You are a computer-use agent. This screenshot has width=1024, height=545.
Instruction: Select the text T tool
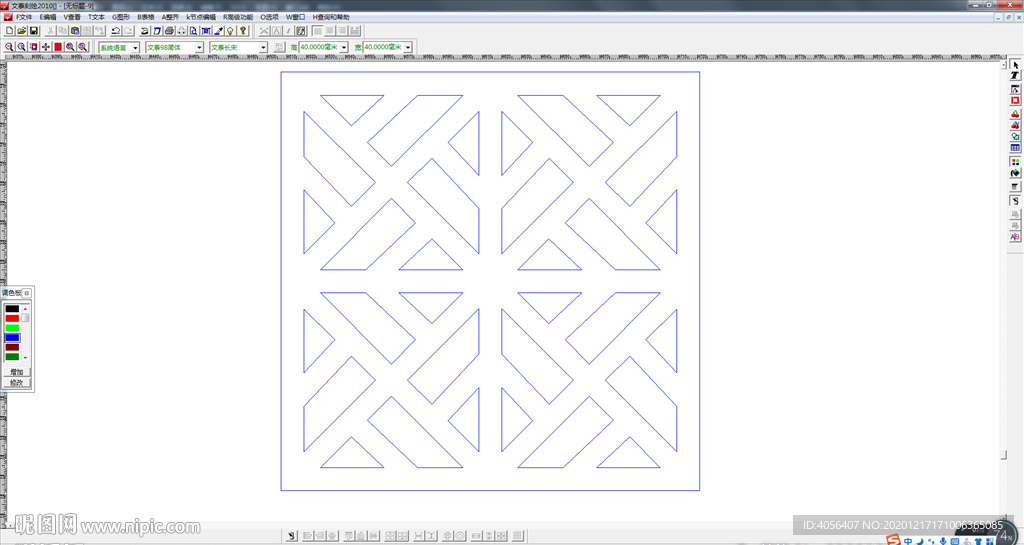click(x=1015, y=76)
